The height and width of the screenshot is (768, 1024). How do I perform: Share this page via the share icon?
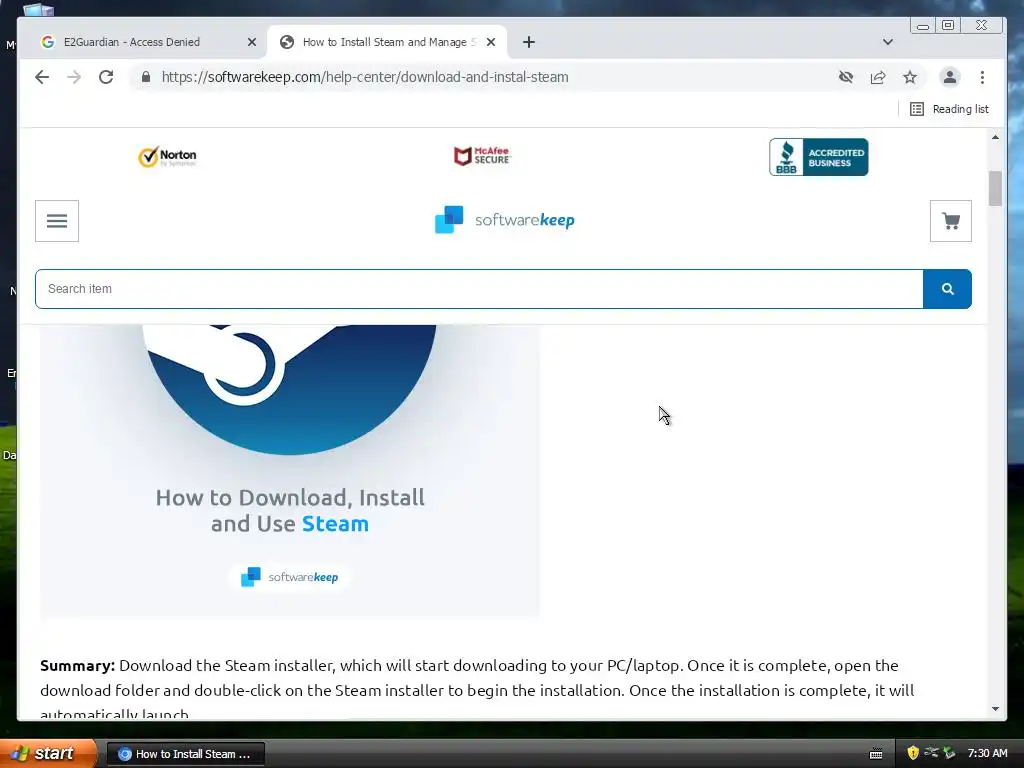point(878,77)
